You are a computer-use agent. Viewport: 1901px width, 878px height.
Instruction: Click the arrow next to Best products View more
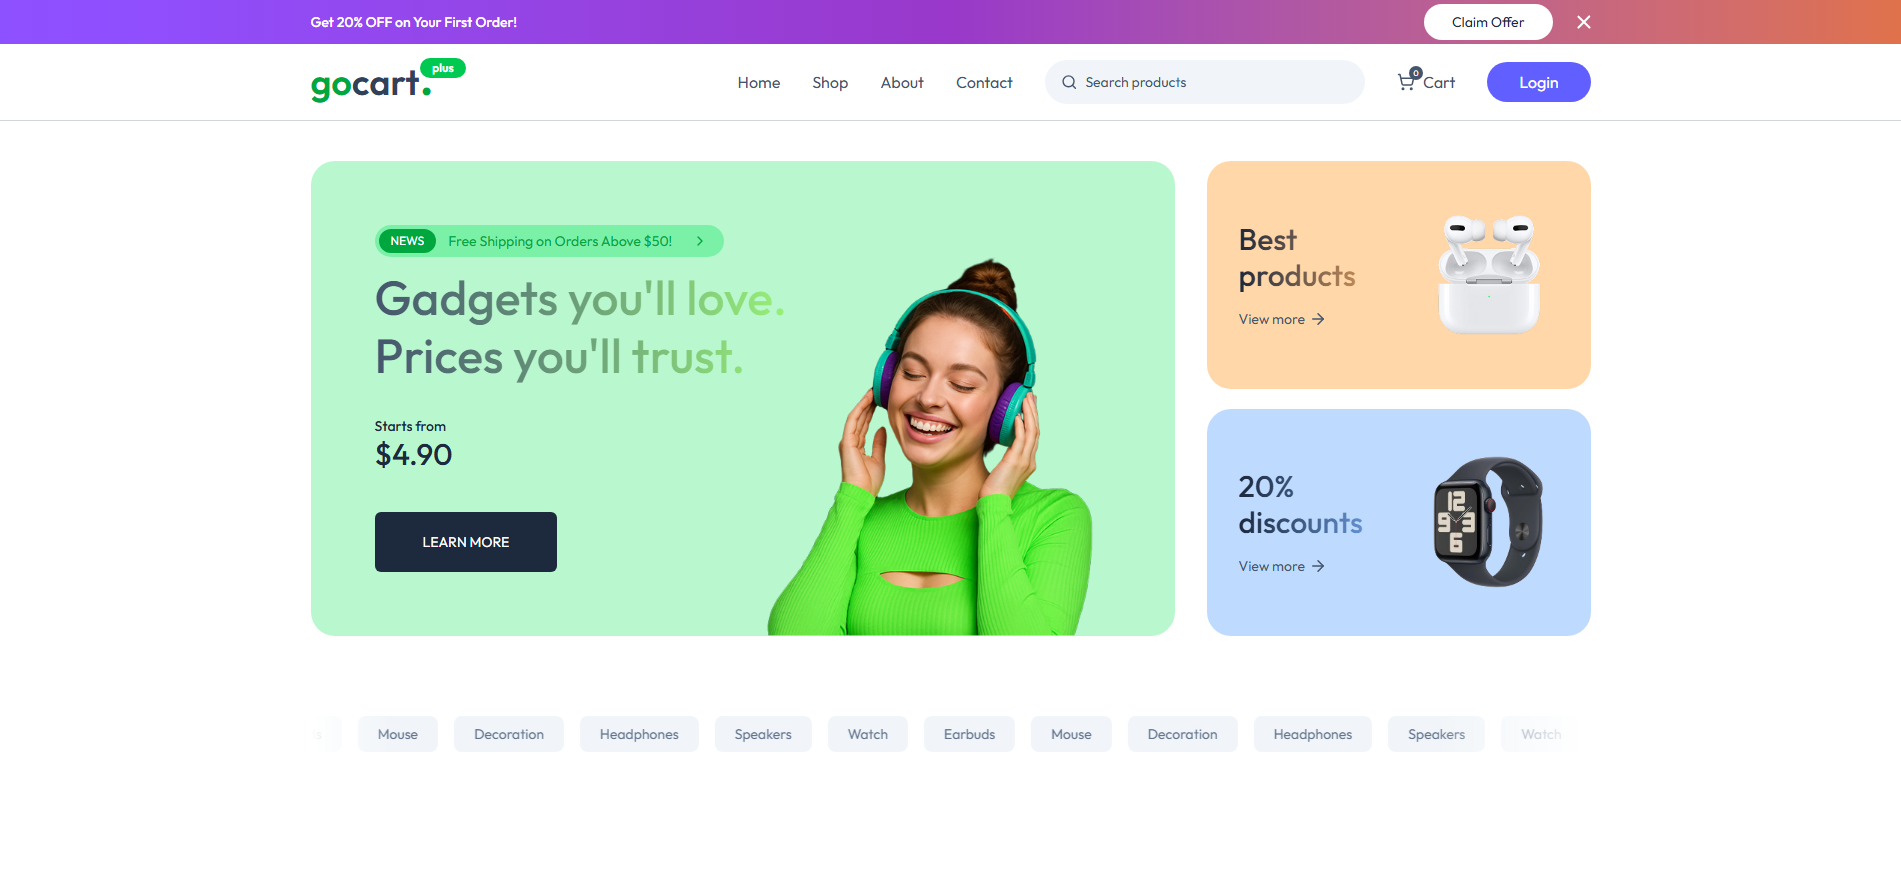coord(1318,319)
